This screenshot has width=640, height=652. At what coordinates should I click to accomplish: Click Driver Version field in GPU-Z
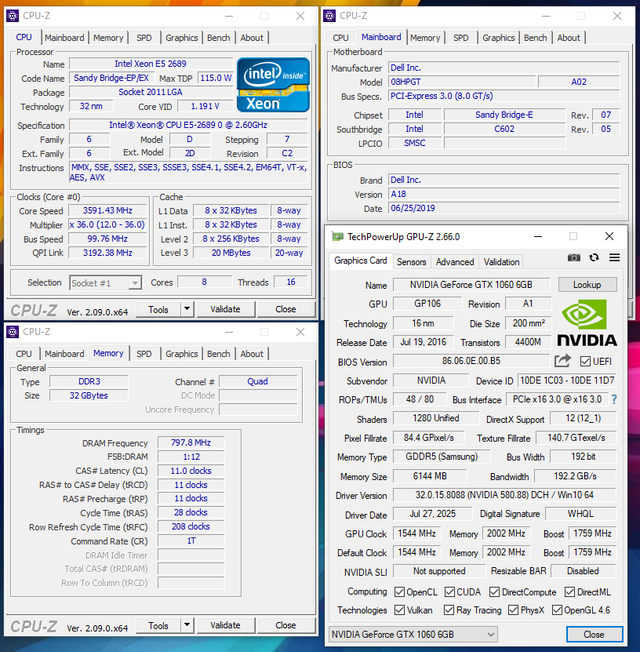(504, 495)
